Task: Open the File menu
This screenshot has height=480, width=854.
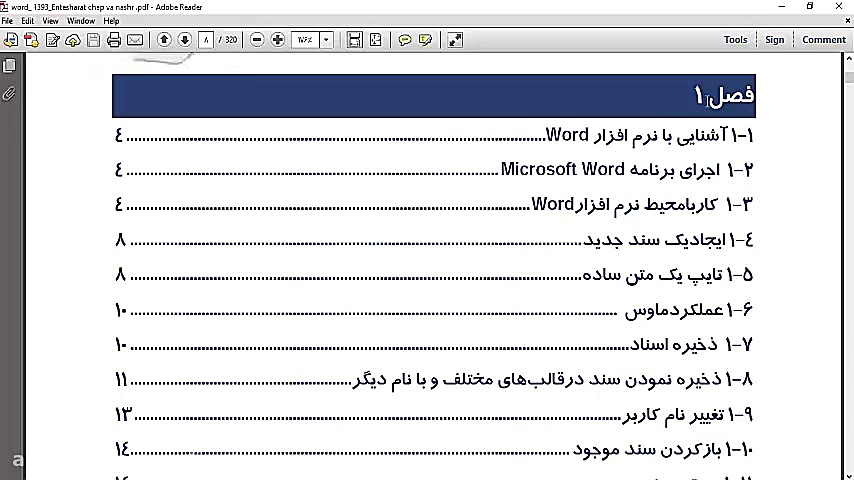Action: (x=7, y=21)
